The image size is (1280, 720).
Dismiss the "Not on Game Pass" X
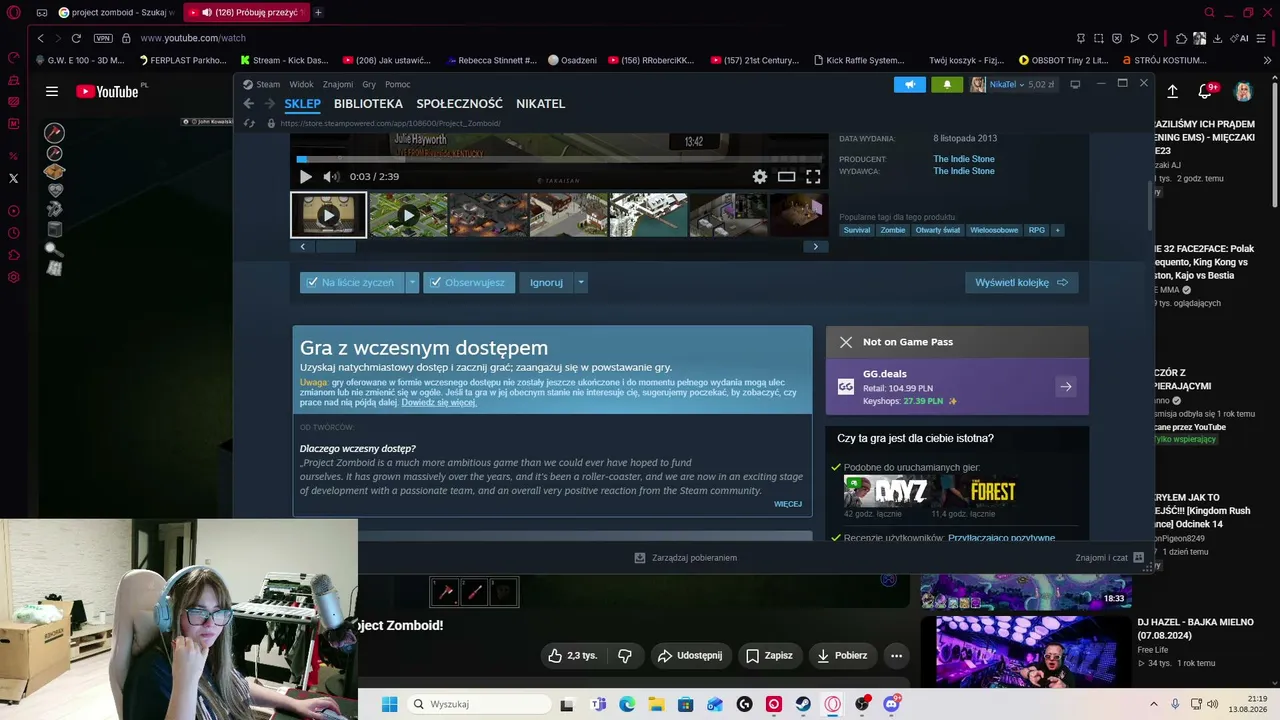pyautogui.click(x=846, y=342)
